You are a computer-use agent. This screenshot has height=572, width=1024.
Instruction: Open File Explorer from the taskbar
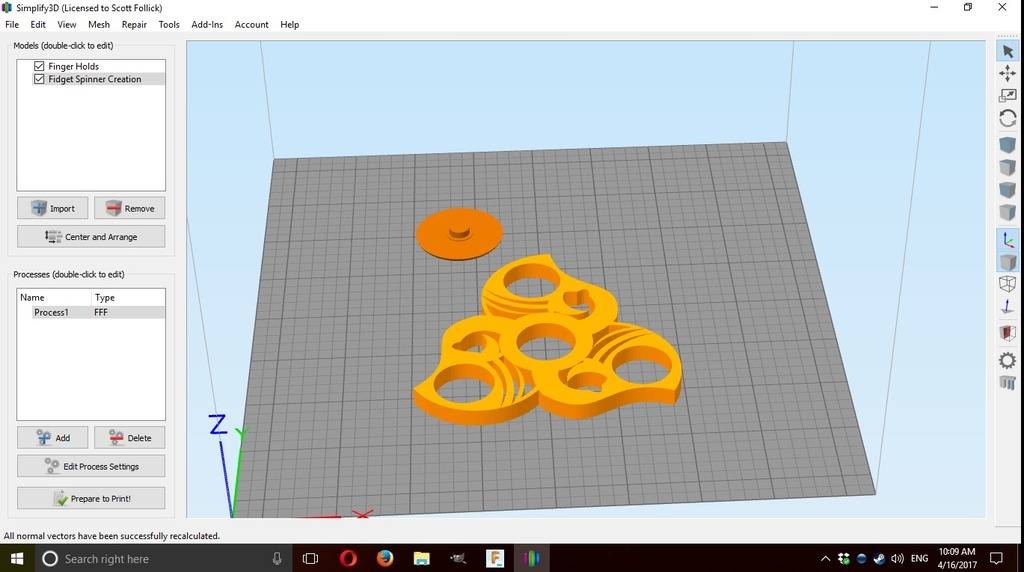[421, 558]
